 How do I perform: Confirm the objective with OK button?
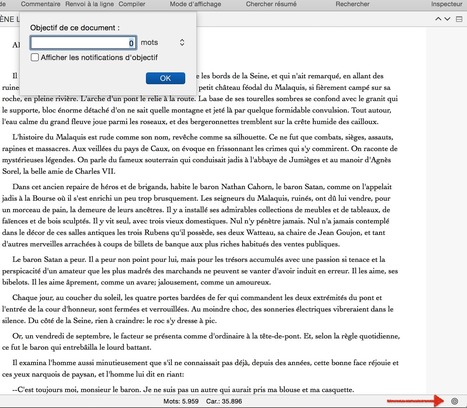[x=165, y=78]
